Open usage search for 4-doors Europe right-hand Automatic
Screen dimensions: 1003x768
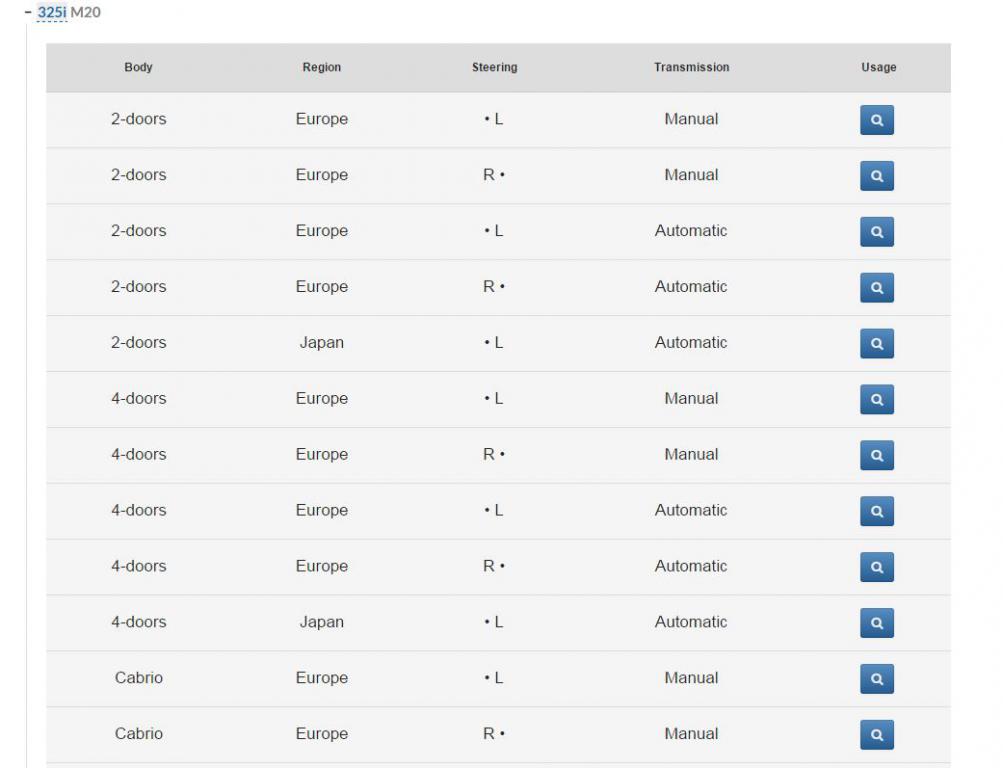coord(876,568)
